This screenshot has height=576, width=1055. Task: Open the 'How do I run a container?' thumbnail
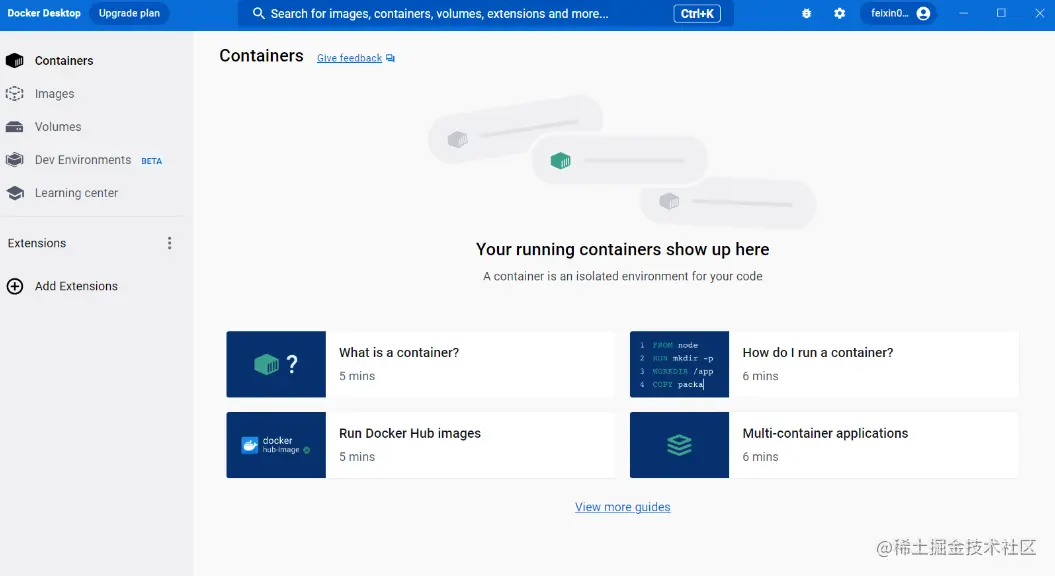pyautogui.click(x=679, y=364)
